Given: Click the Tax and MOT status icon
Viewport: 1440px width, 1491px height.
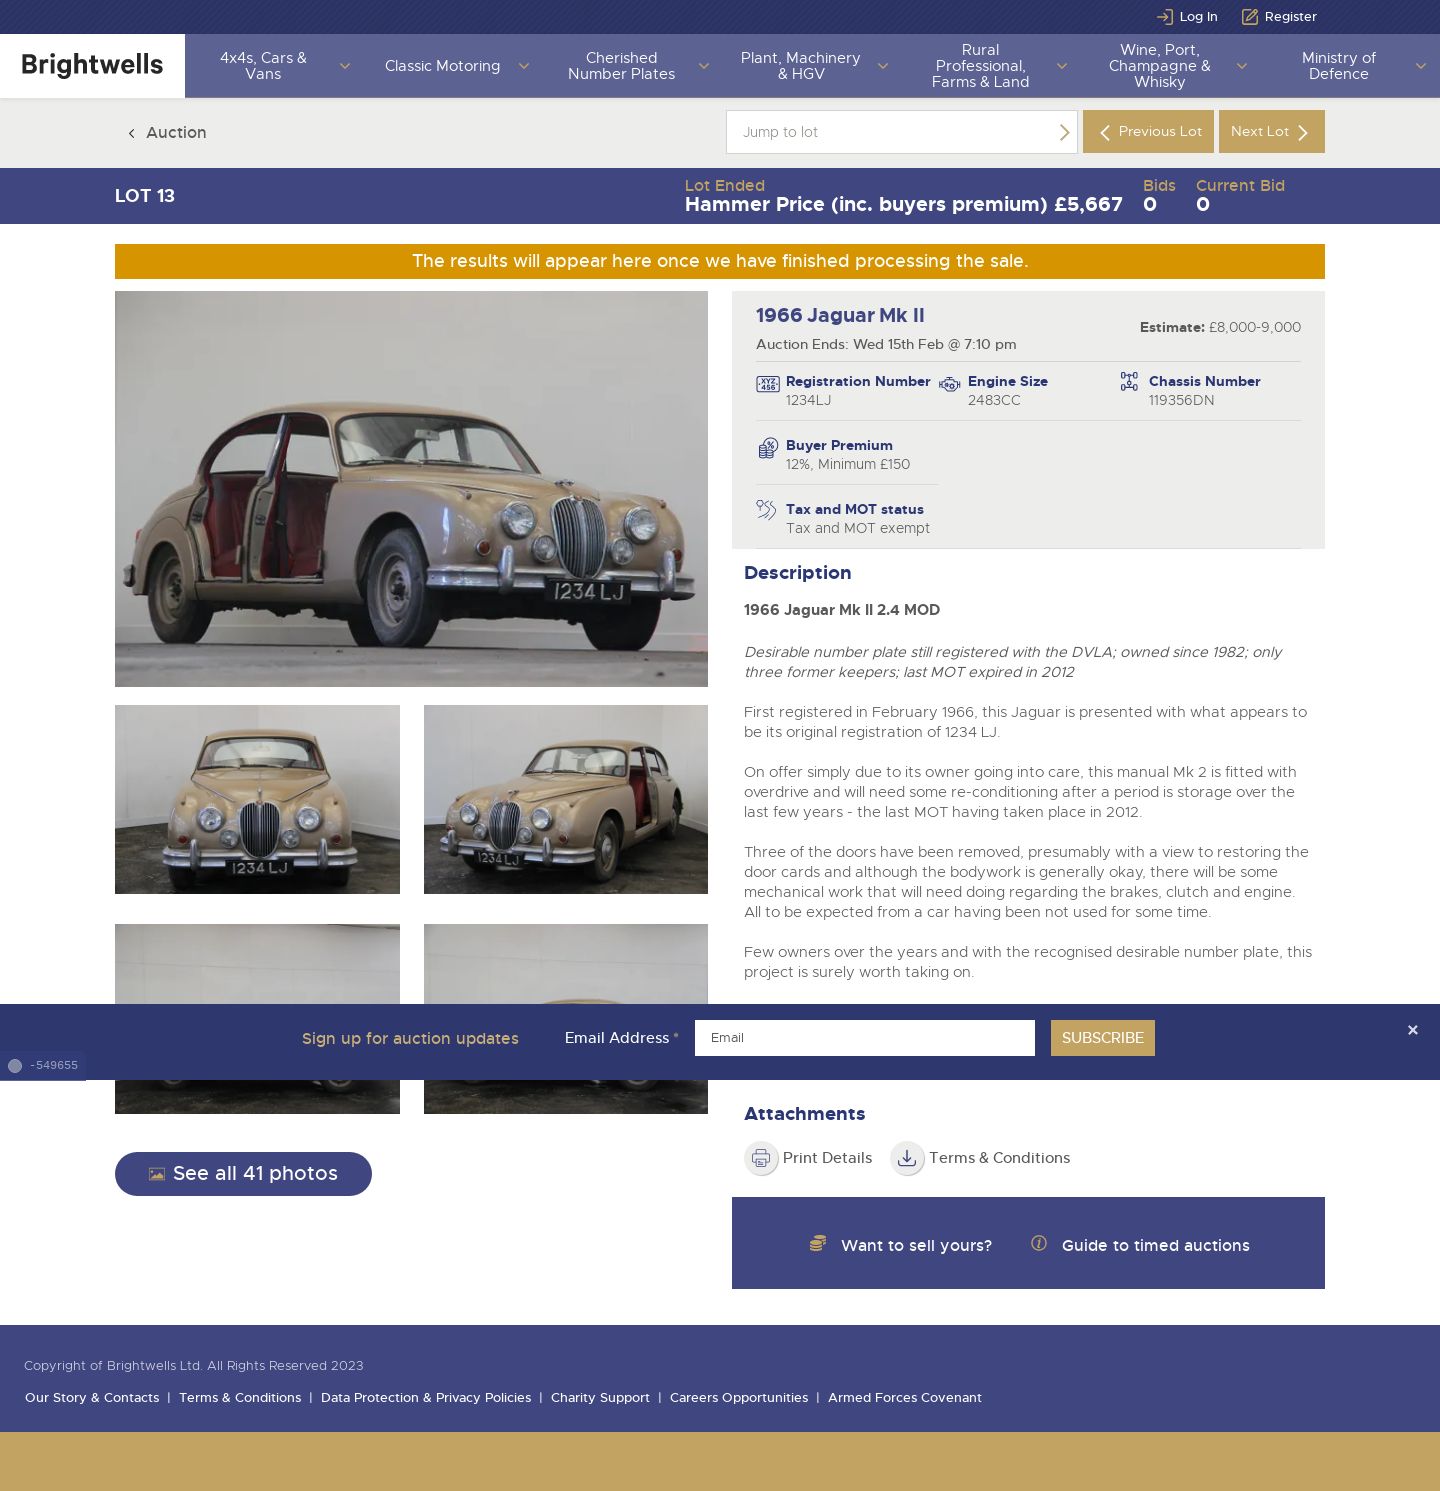Looking at the screenshot, I should (766, 510).
